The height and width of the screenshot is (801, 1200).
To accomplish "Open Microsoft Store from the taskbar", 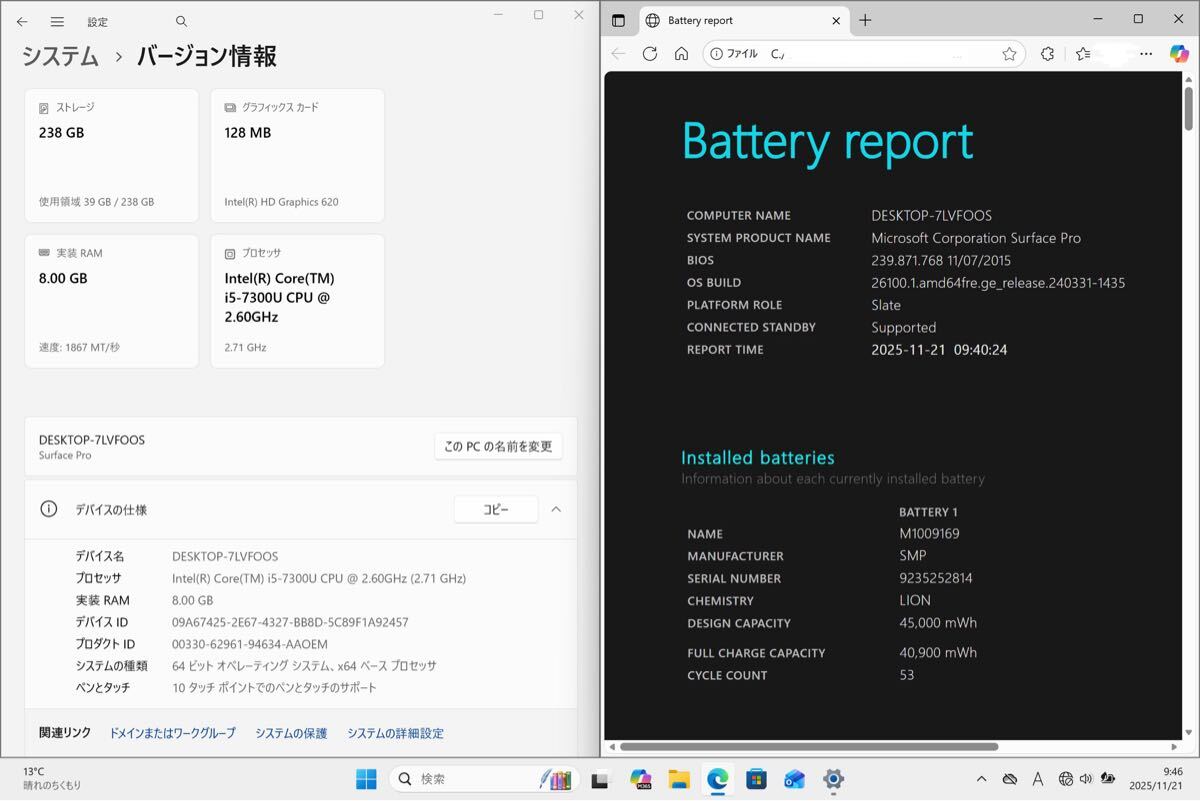I will [x=756, y=779].
